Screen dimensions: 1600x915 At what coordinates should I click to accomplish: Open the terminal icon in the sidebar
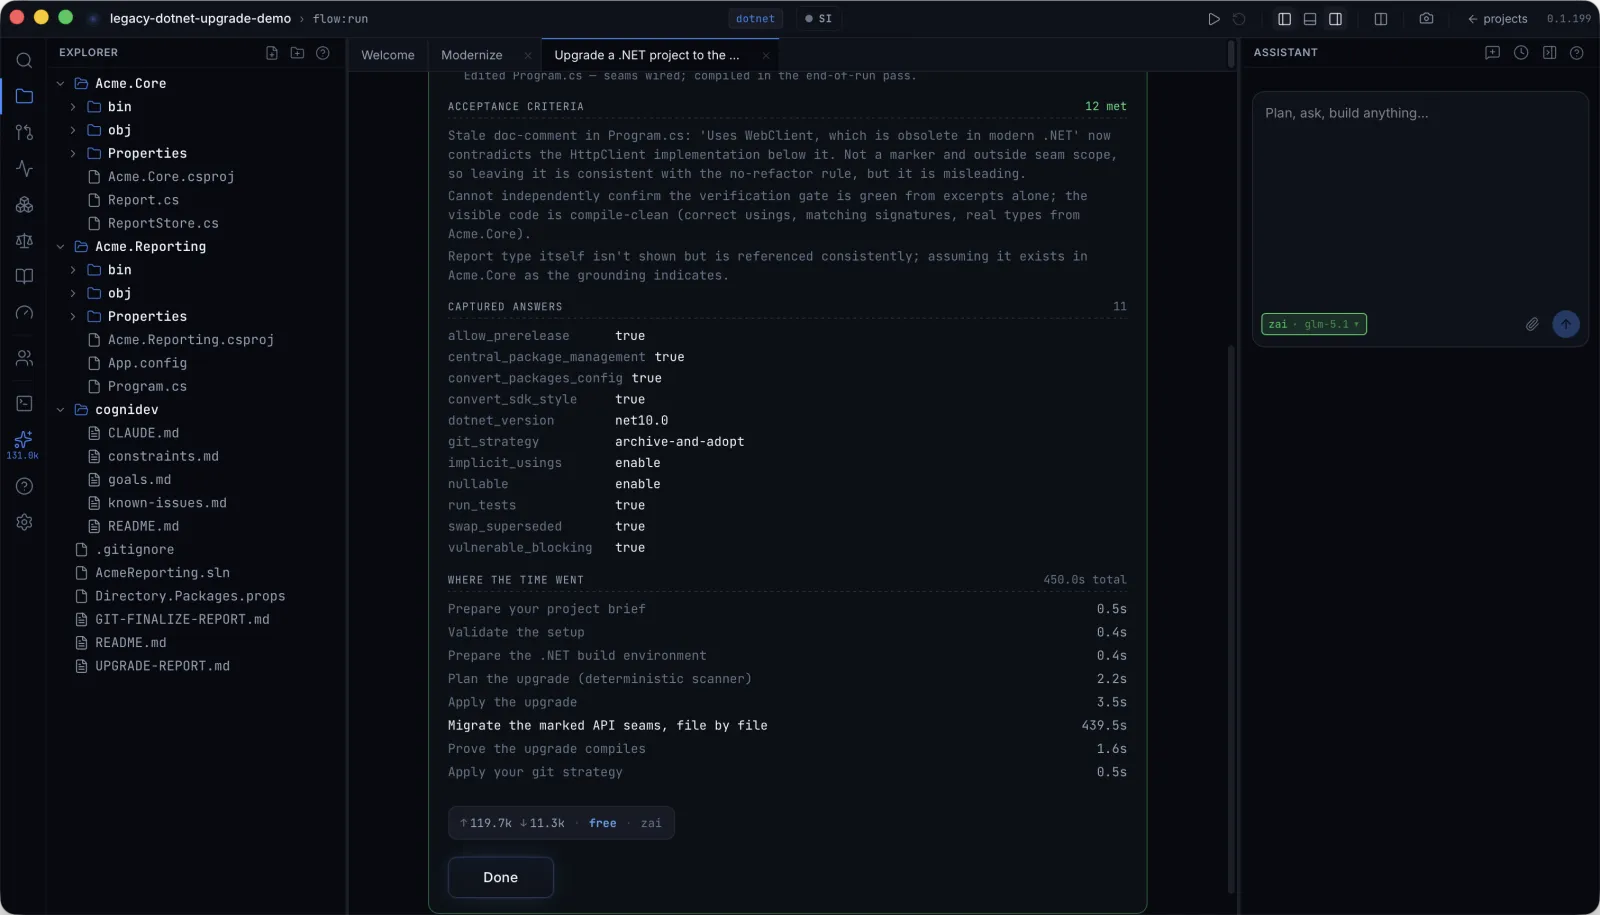click(x=24, y=403)
